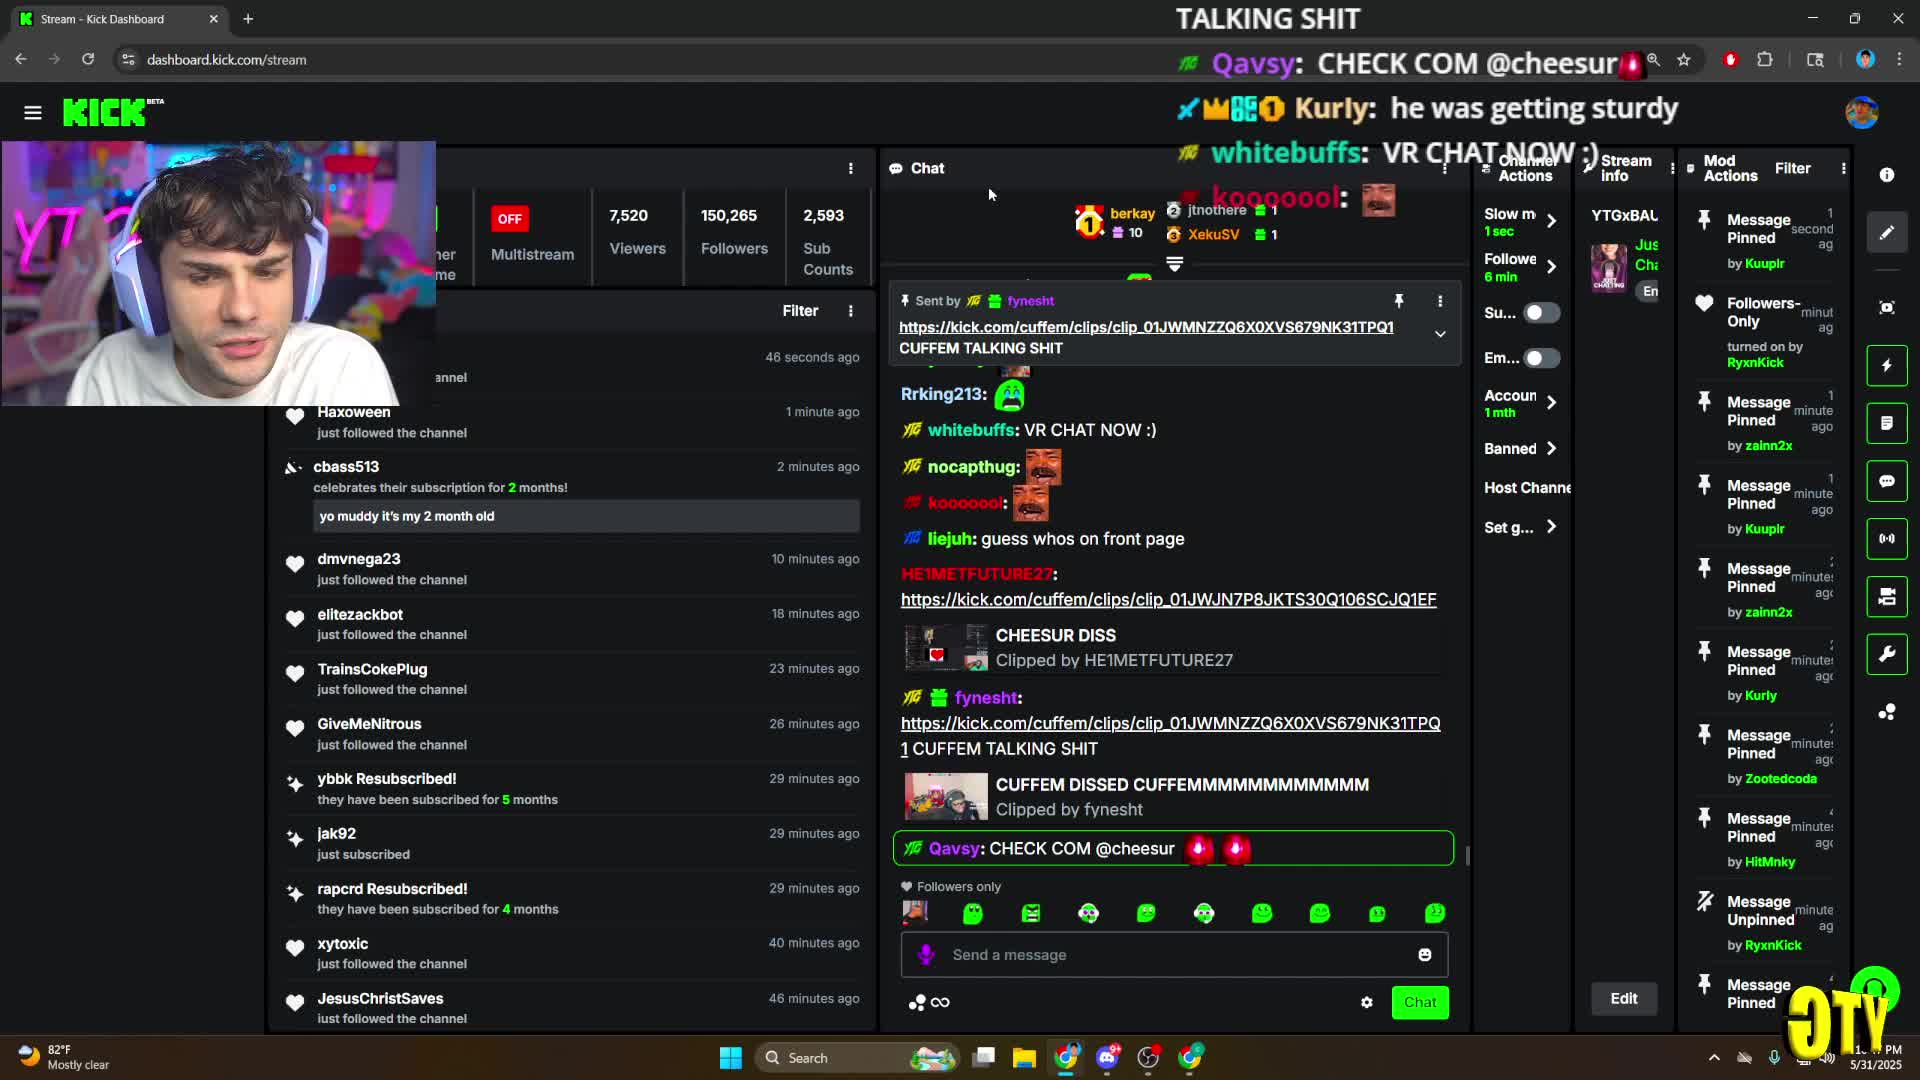
Task: Open Filter in Mod Actions panel
Action: tap(1792, 169)
